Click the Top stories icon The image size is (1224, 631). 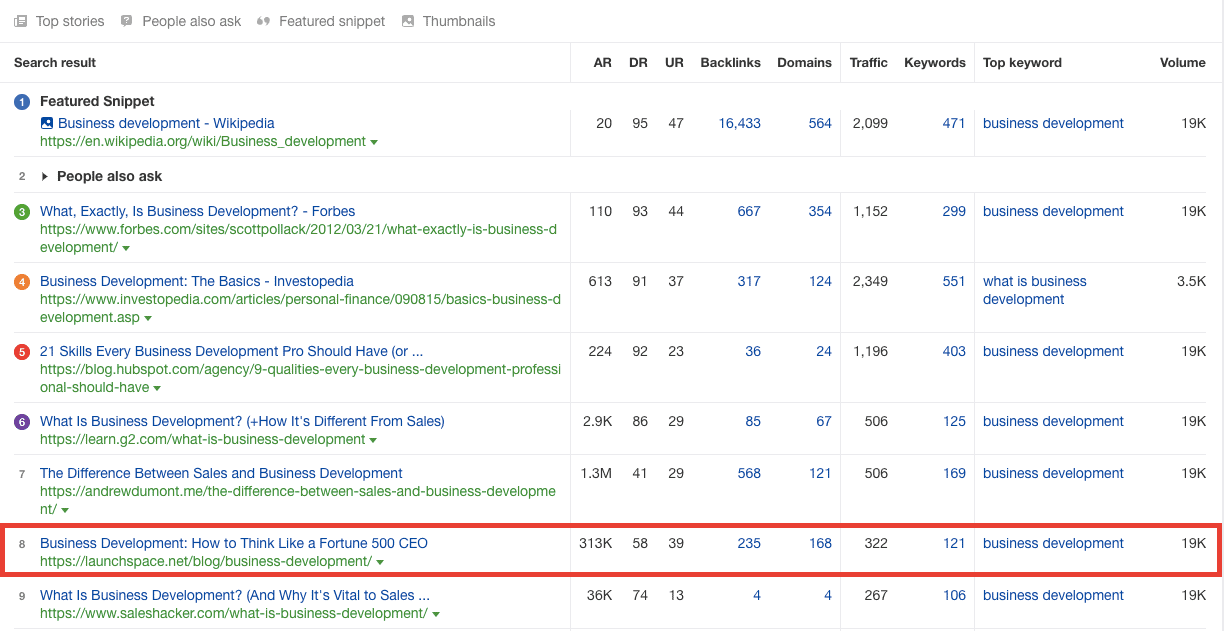click(x=20, y=21)
